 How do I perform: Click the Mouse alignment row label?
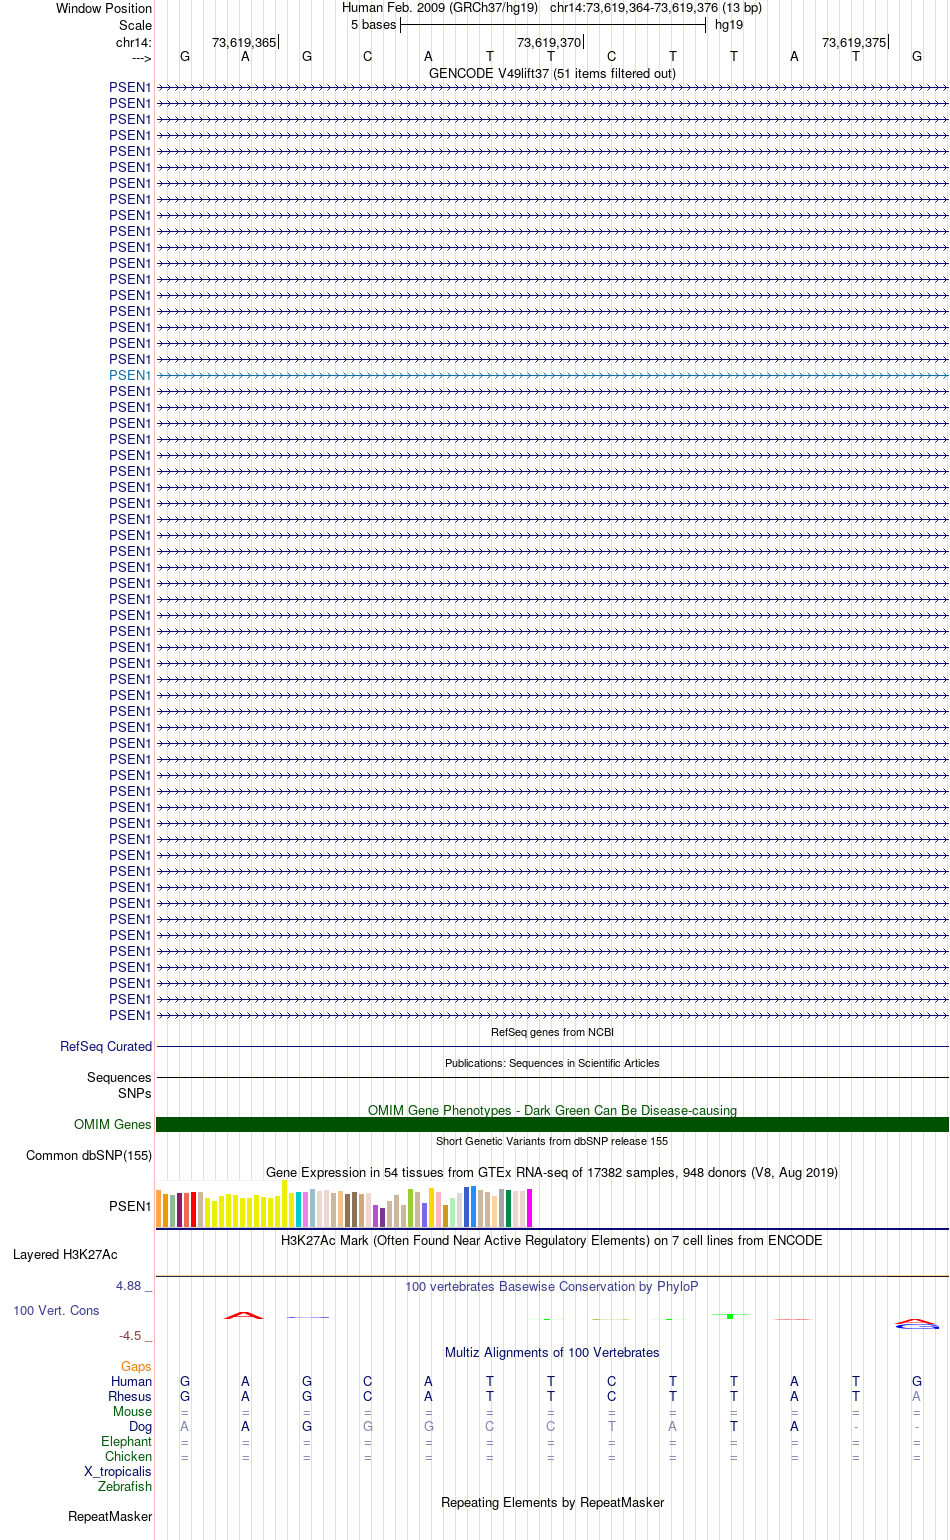(132, 1412)
